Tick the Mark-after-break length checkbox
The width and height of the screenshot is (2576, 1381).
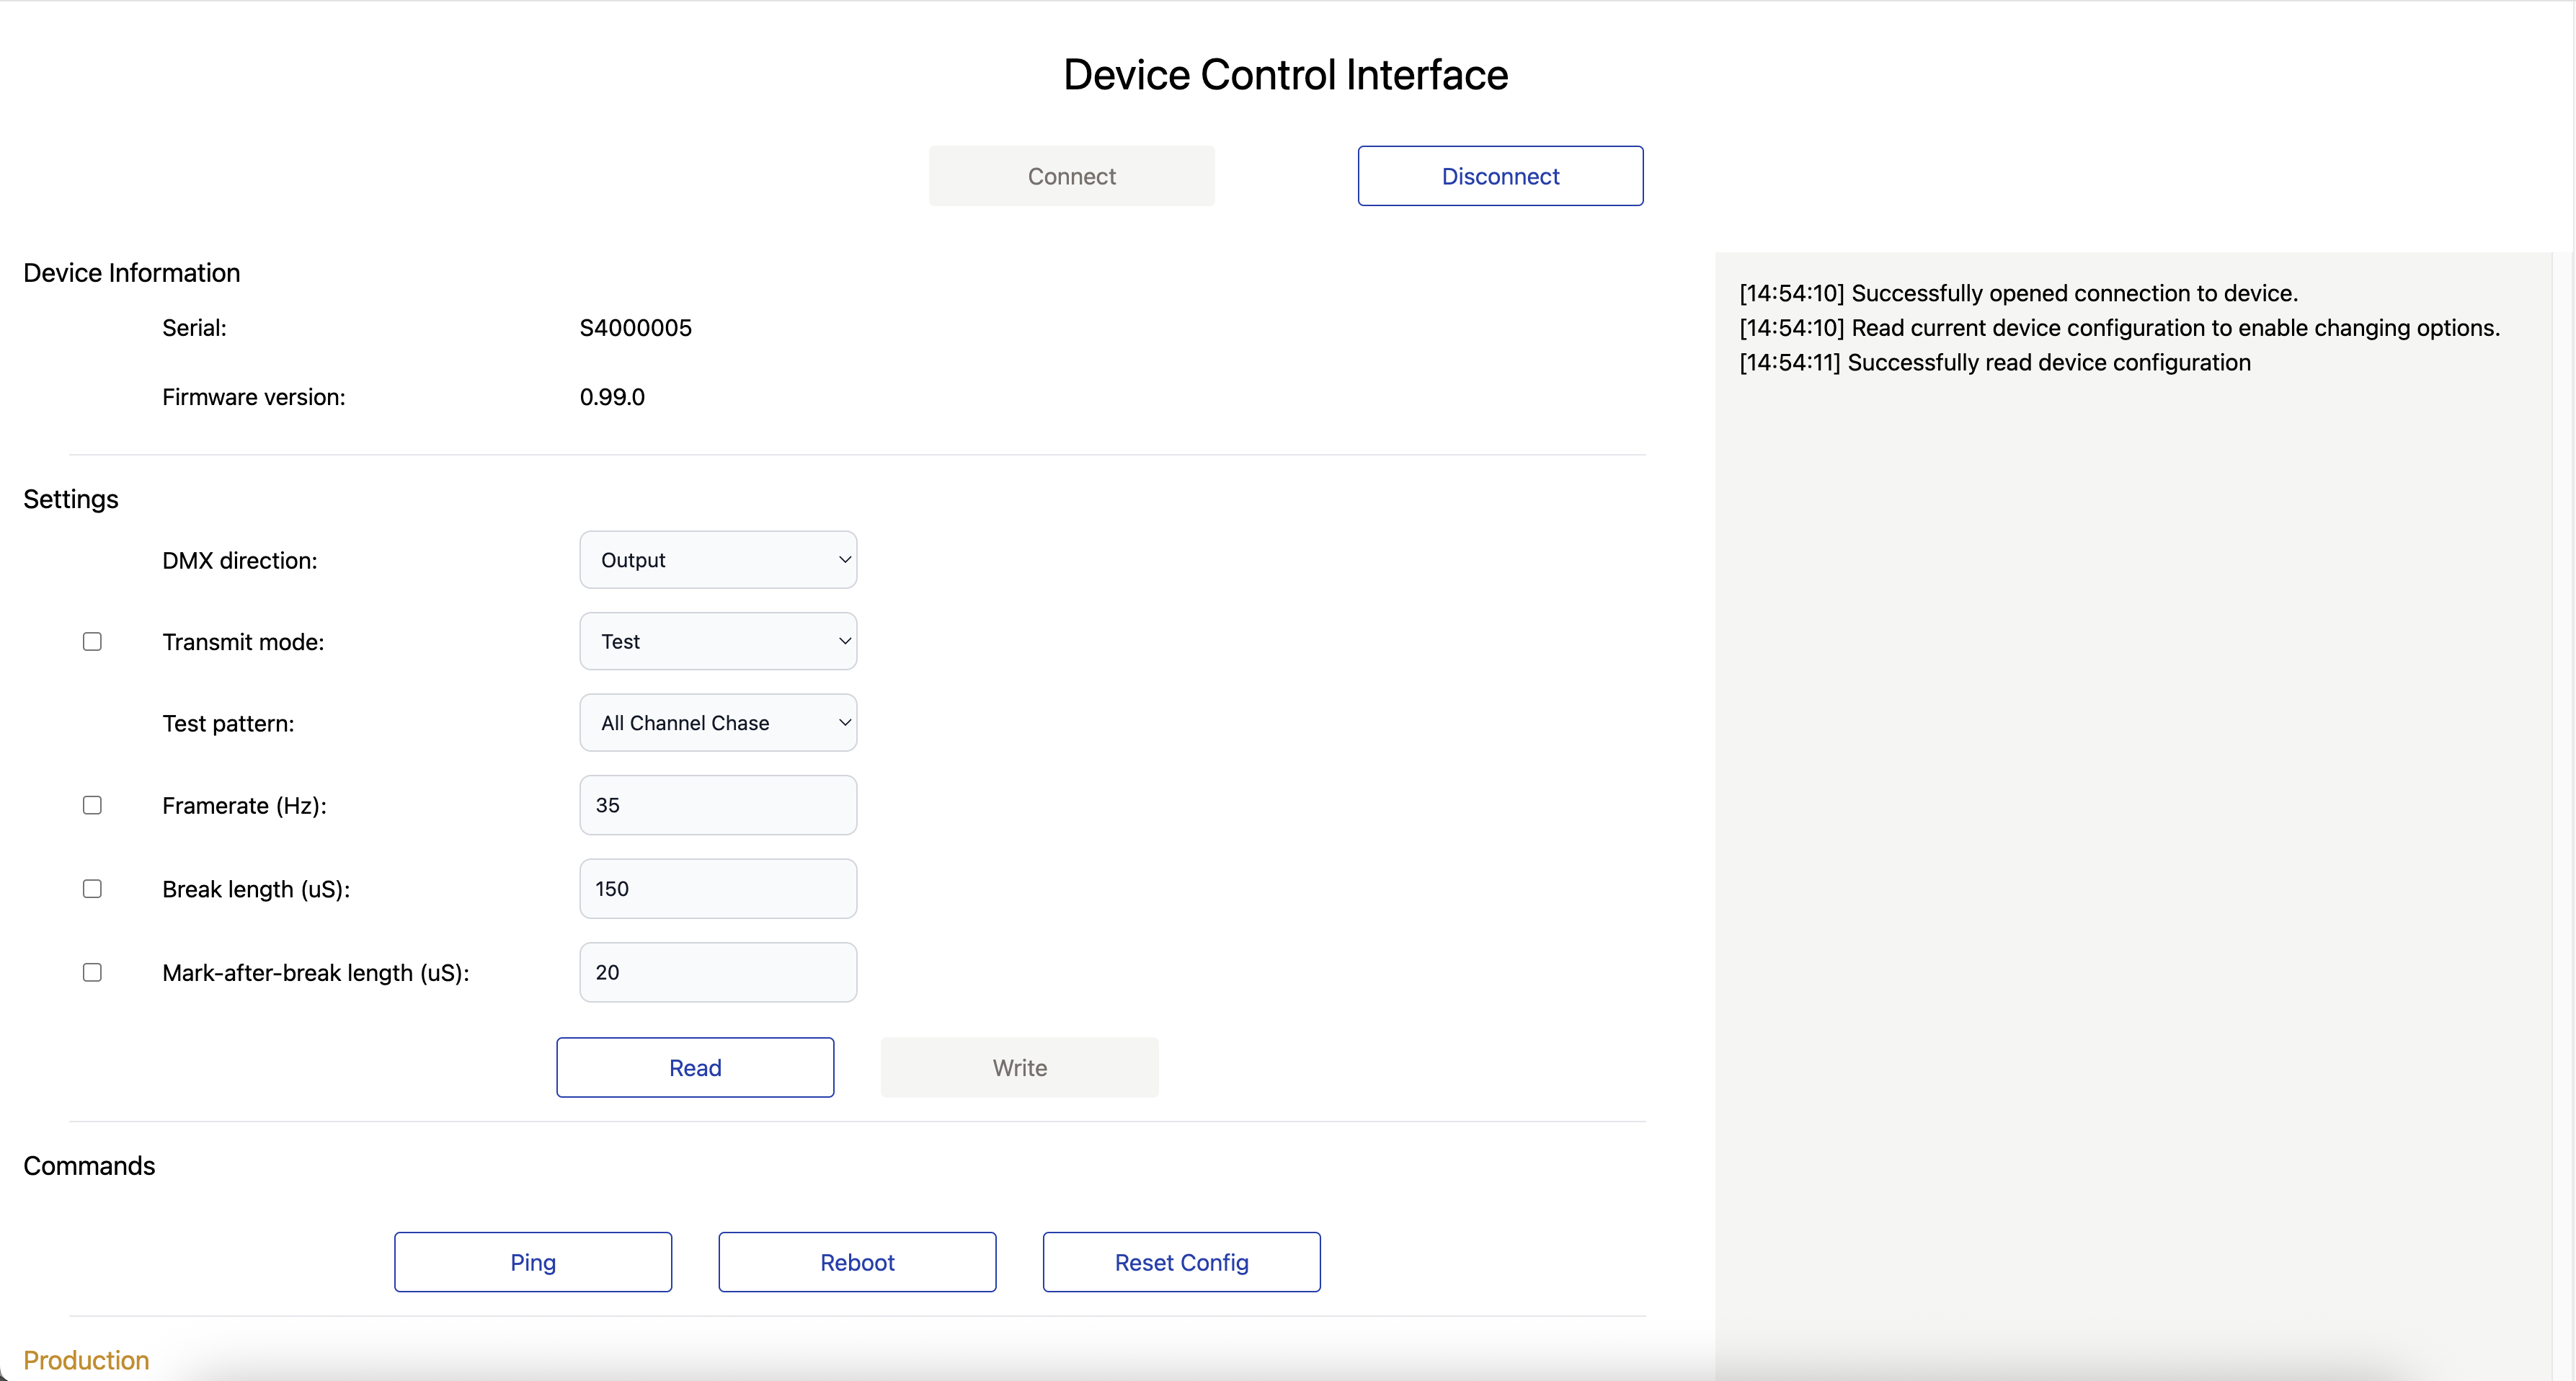point(92,972)
